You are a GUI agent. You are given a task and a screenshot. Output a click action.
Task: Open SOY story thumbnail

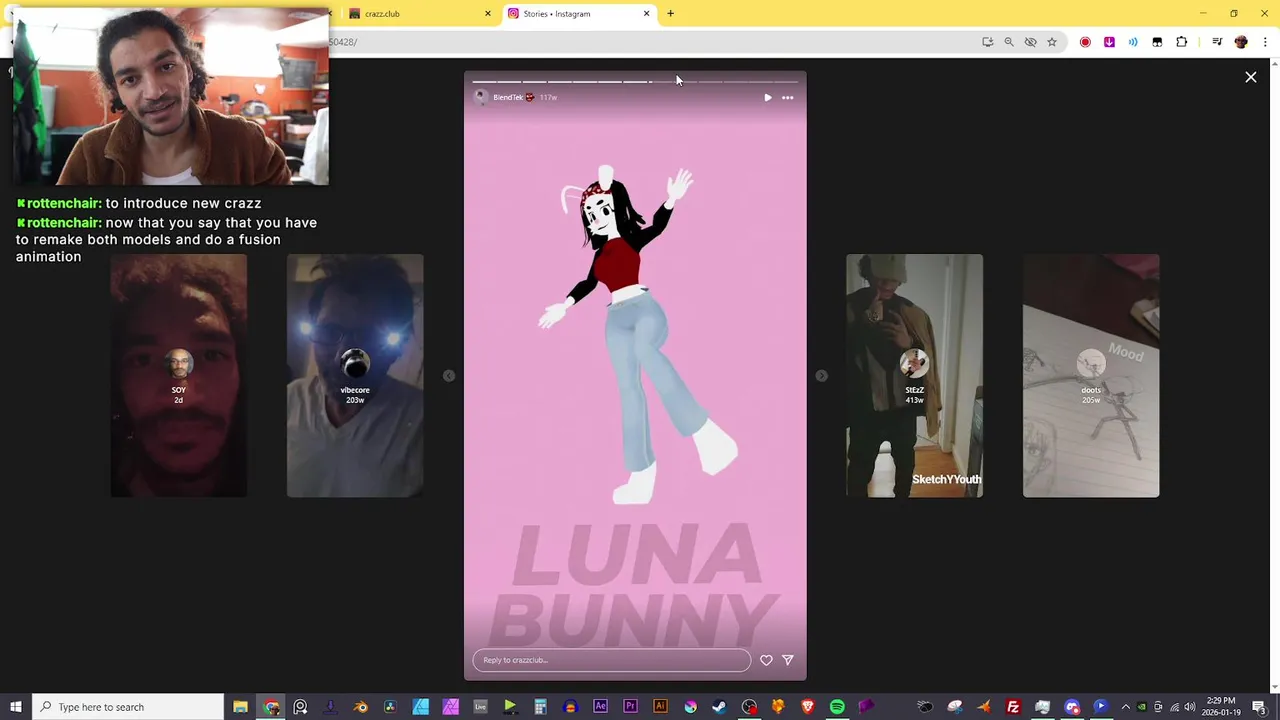[x=178, y=375]
